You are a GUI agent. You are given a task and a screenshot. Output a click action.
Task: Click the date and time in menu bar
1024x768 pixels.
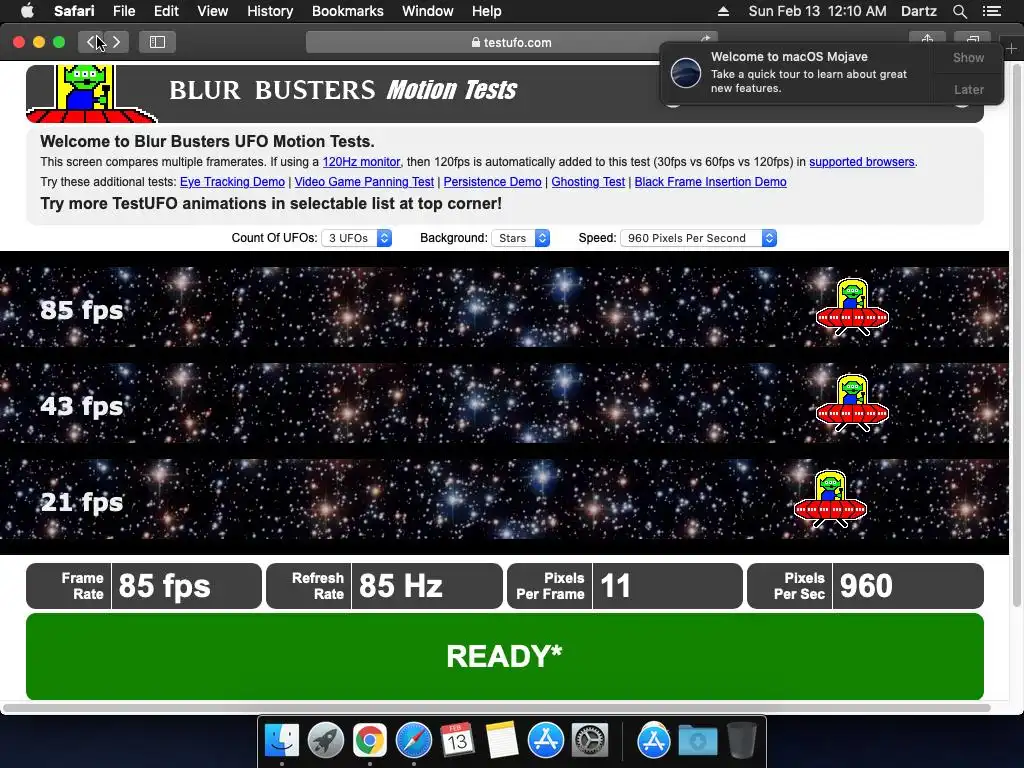(x=817, y=11)
